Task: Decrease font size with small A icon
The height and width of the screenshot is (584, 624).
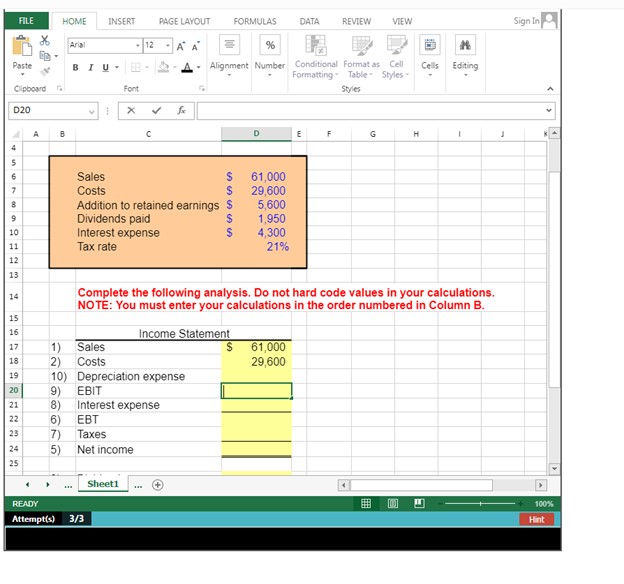Action: [x=195, y=46]
